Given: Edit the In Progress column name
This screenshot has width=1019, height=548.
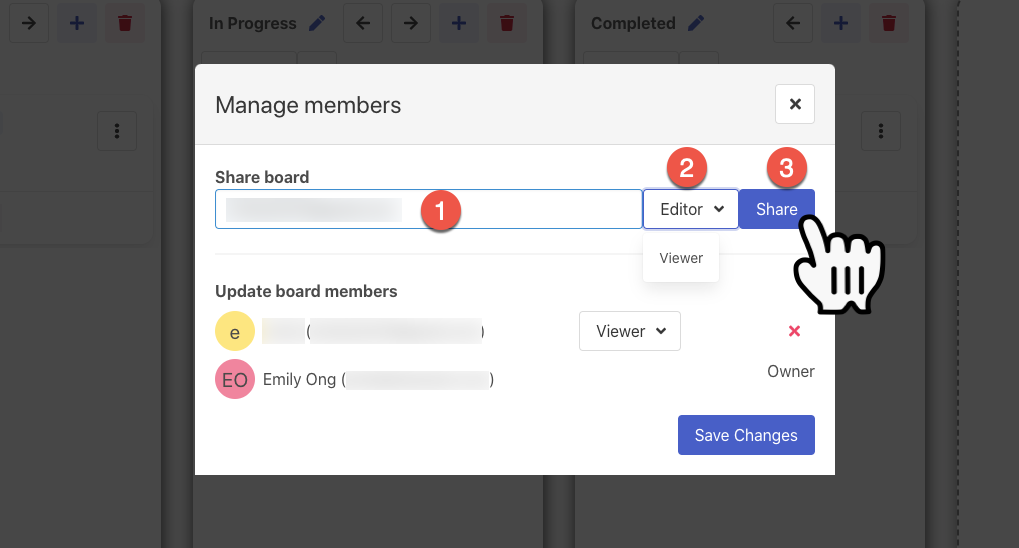Looking at the screenshot, I should (317, 23).
